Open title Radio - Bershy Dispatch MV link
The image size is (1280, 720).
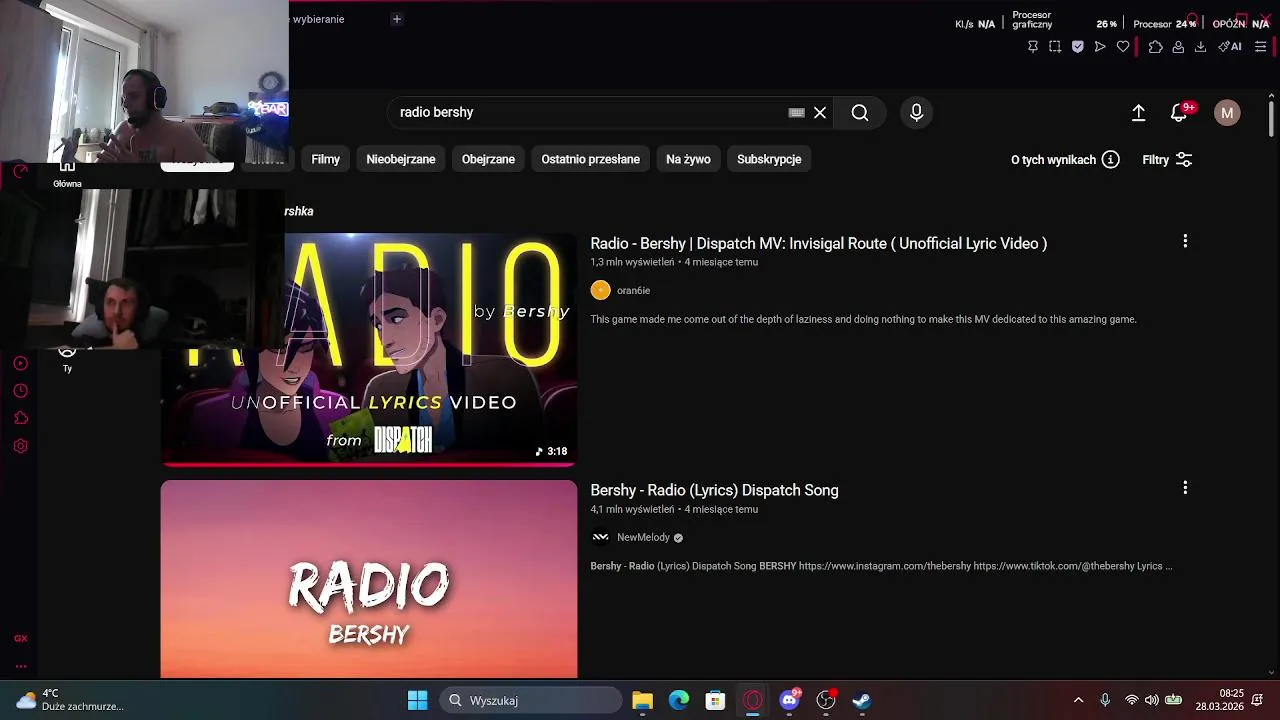(818, 244)
